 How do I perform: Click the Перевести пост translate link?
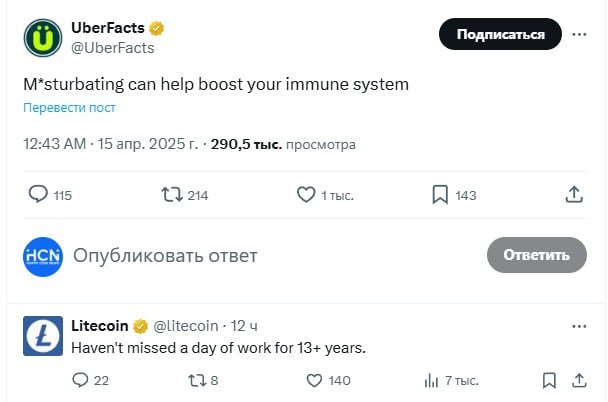pos(70,107)
